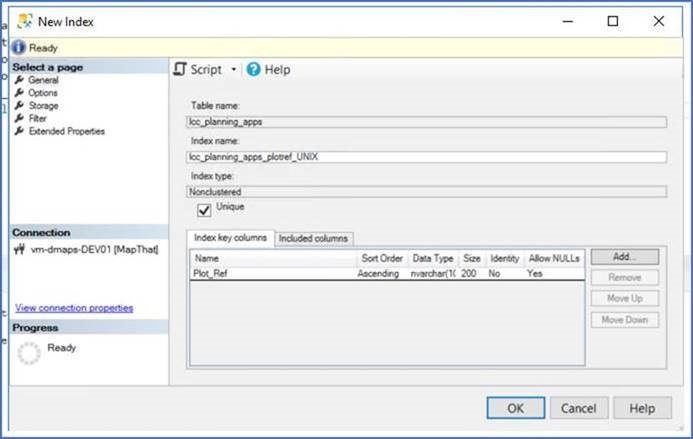Viewport: 693px width, 439px height.
Task: Click the Table name field
Action: [426, 122]
